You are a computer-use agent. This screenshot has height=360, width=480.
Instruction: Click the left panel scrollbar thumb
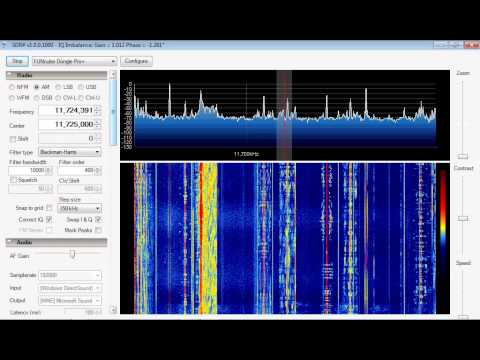click(113, 112)
